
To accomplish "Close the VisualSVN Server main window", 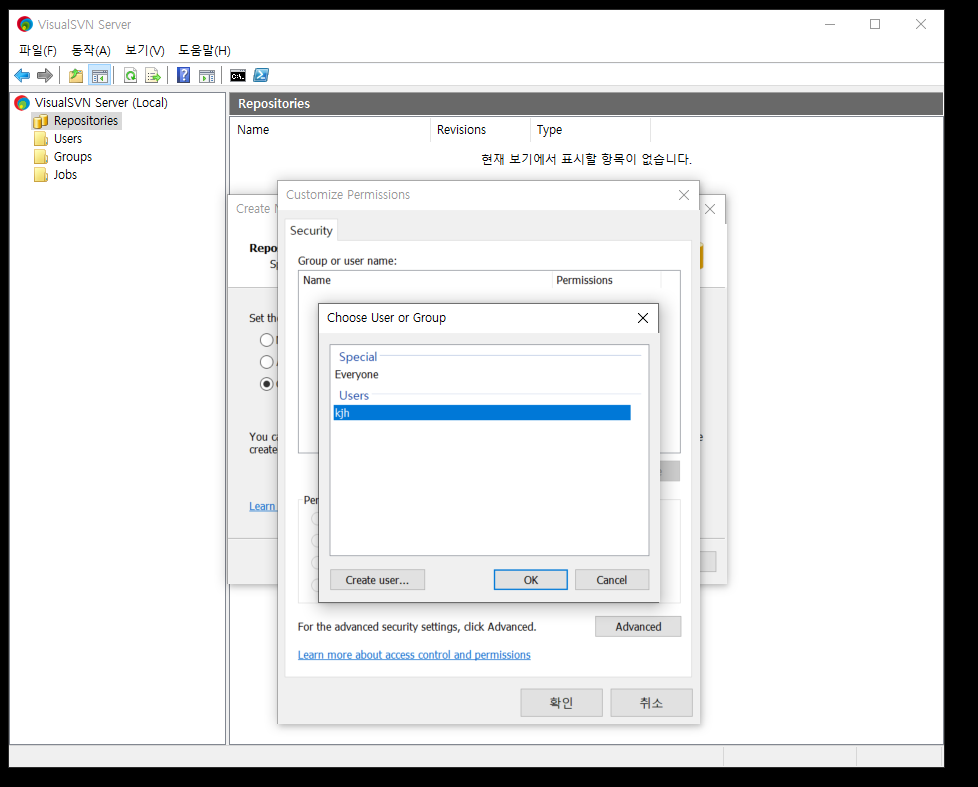I will click(x=921, y=24).
